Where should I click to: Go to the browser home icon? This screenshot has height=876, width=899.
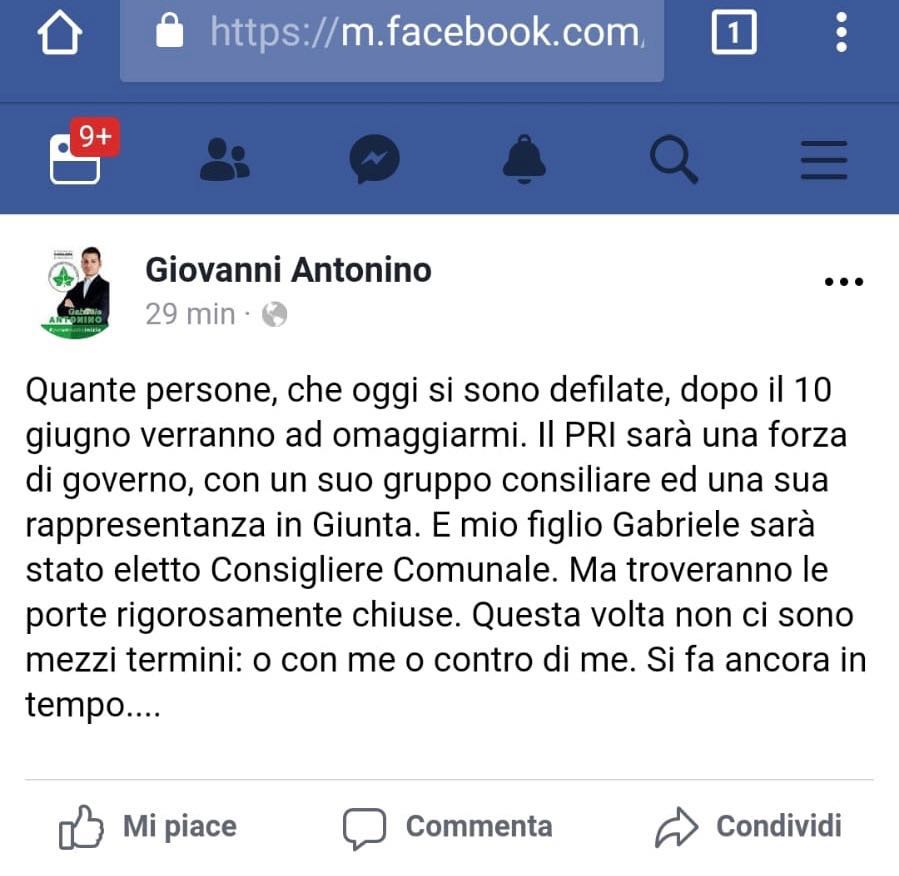click(x=60, y=33)
